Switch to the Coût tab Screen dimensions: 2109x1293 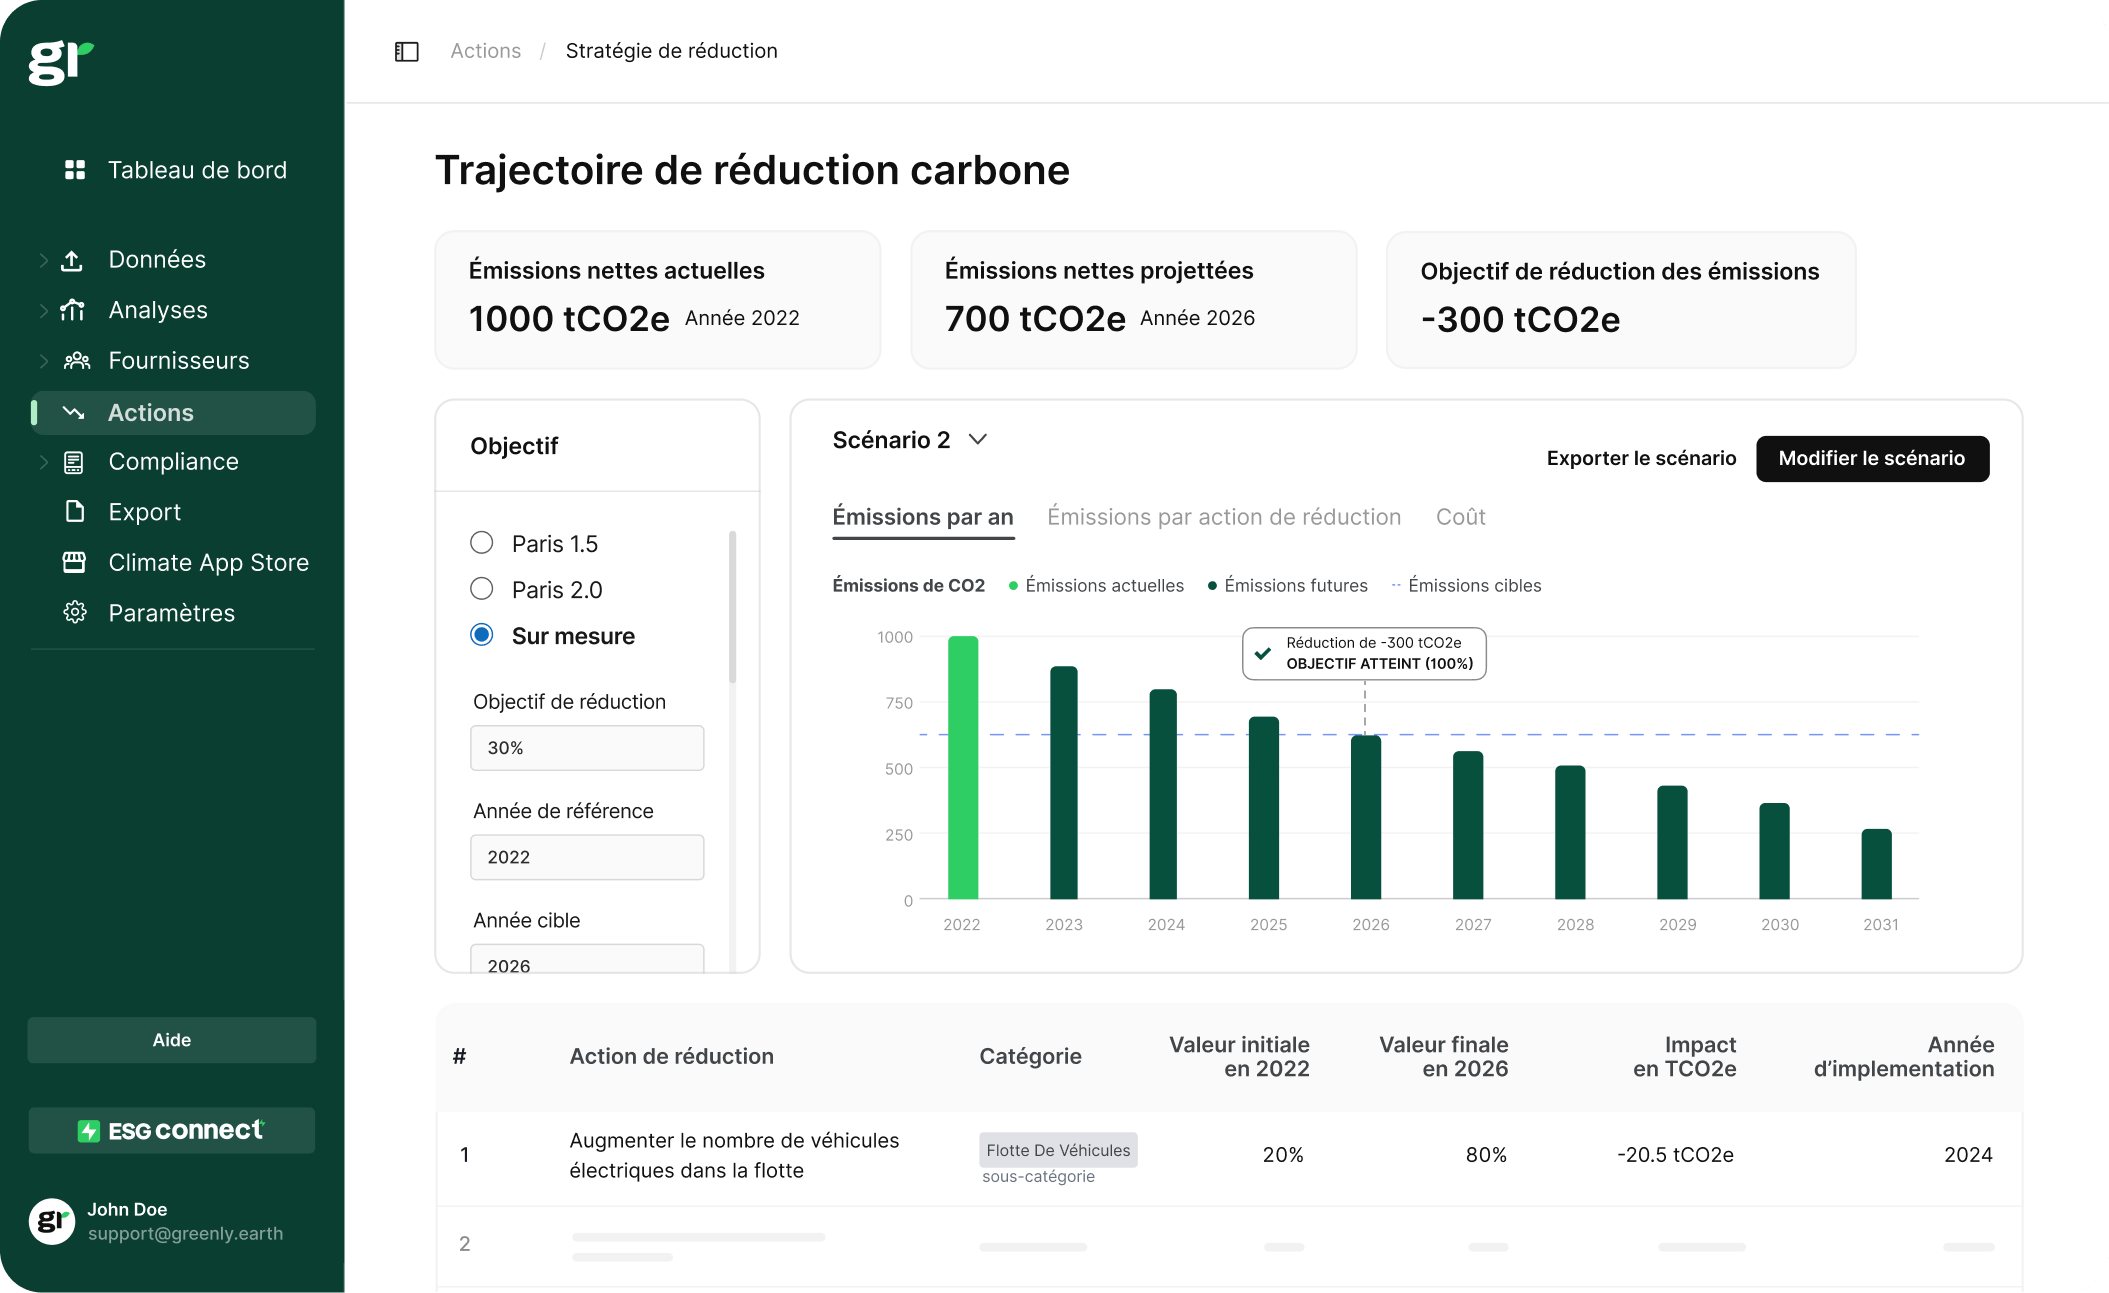click(x=1458, y=515)
